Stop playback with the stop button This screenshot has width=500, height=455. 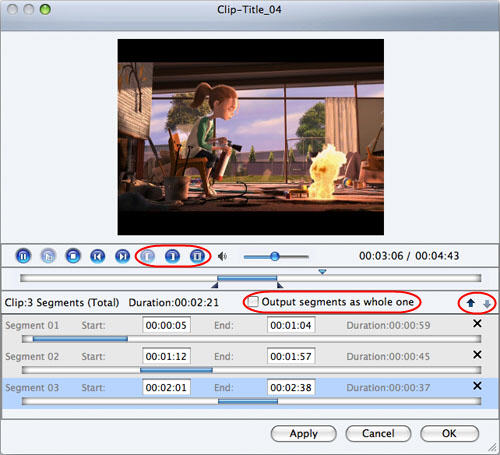coord(73,256)
